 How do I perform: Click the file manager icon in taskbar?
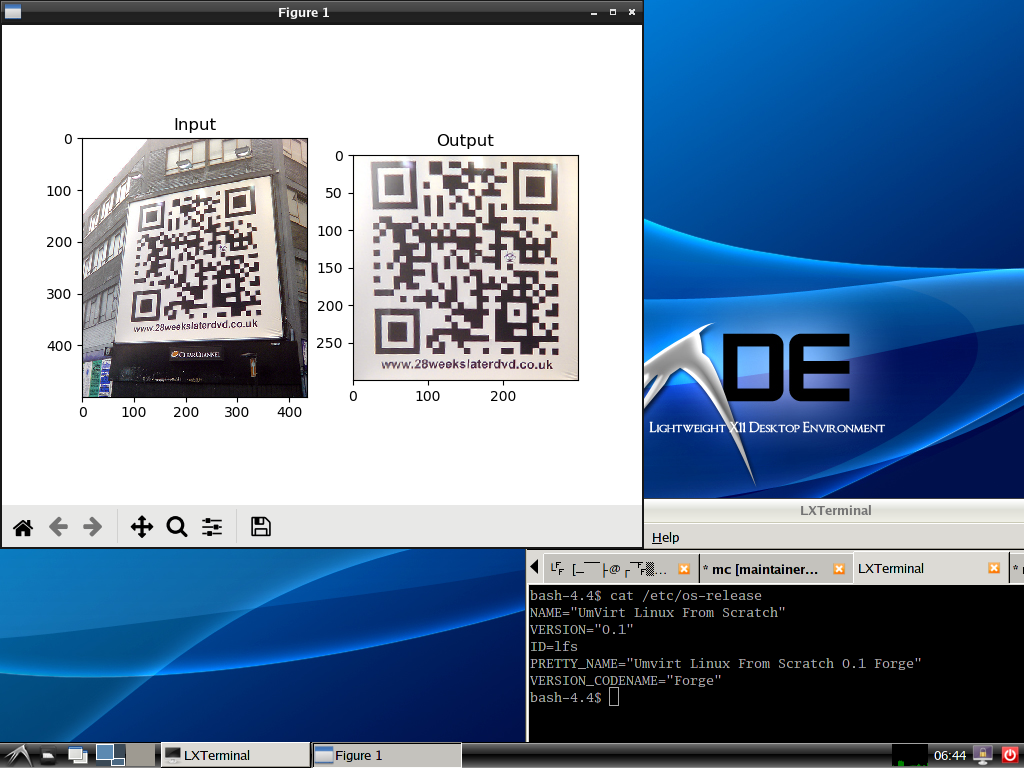pos(48,755)
